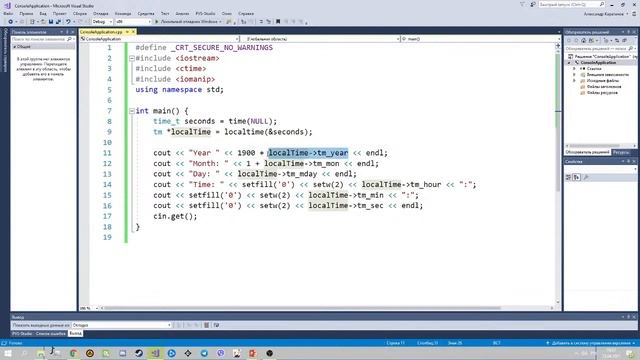Click the Properties panel alphabetical icon
The image size is (640, 360).
click(576, 177)
